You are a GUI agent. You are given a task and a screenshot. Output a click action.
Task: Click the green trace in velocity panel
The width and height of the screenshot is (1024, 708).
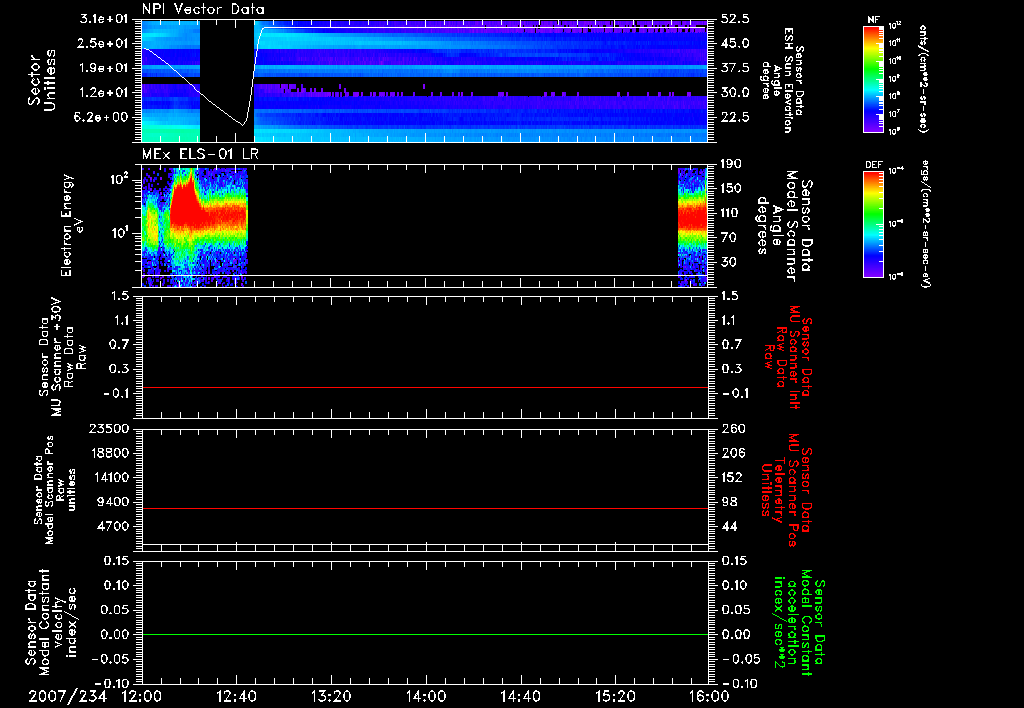[425, 634]
